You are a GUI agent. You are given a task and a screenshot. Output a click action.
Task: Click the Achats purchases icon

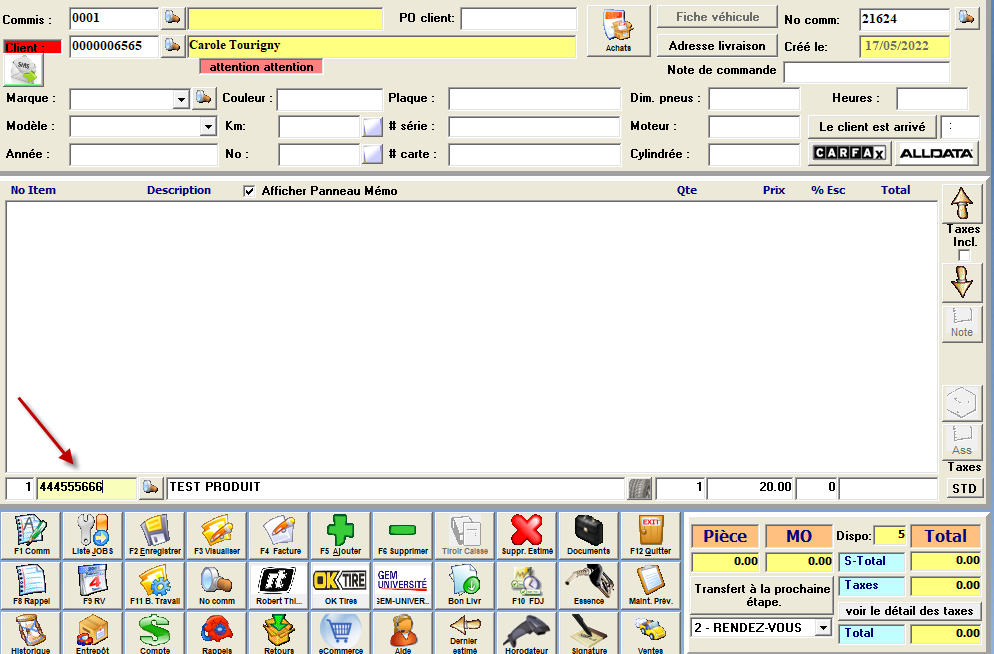(618, 31)
